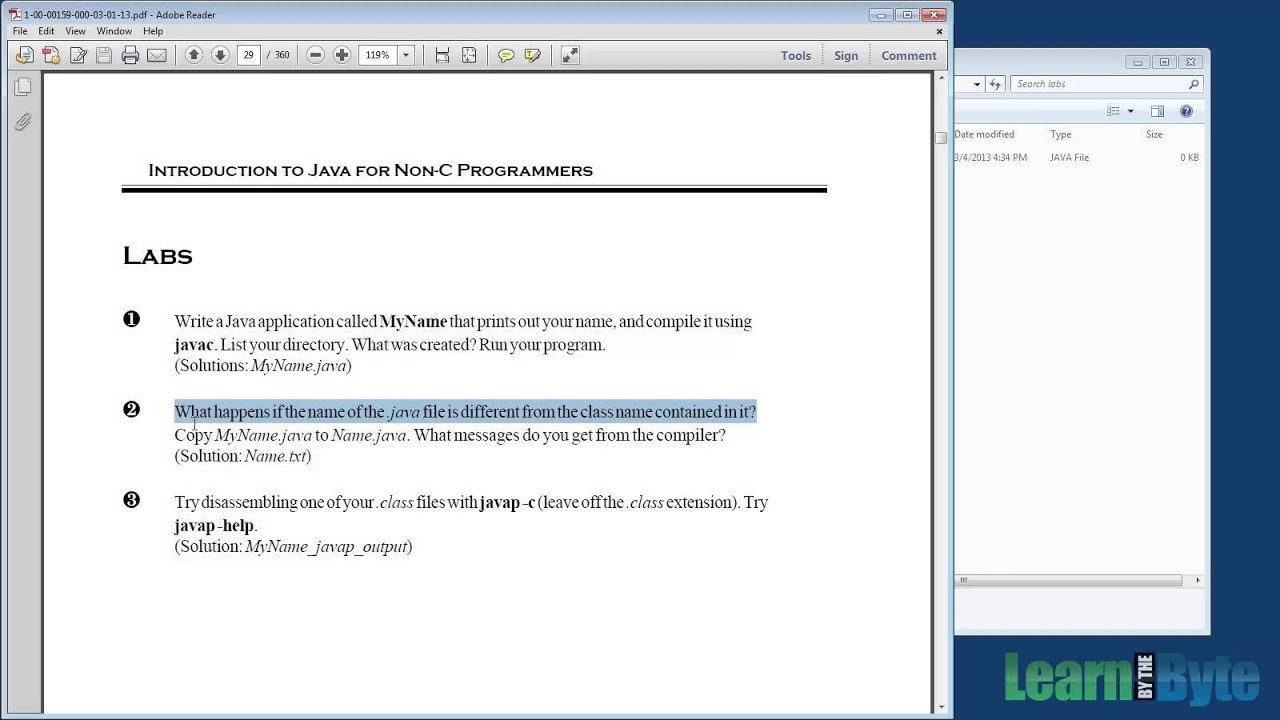This screenshot has height=720, width=1280.
Task: Click the Explorer help question mark icon
Action: click(1186, 111)
